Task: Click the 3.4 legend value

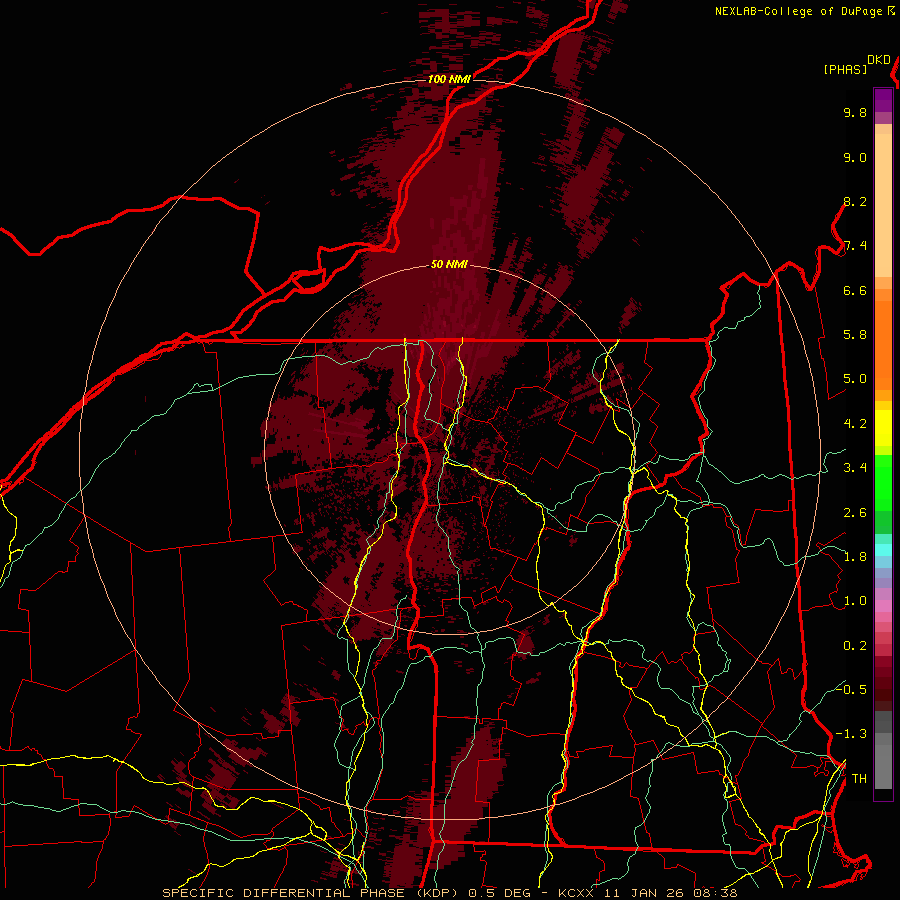Action: [855, 468]
